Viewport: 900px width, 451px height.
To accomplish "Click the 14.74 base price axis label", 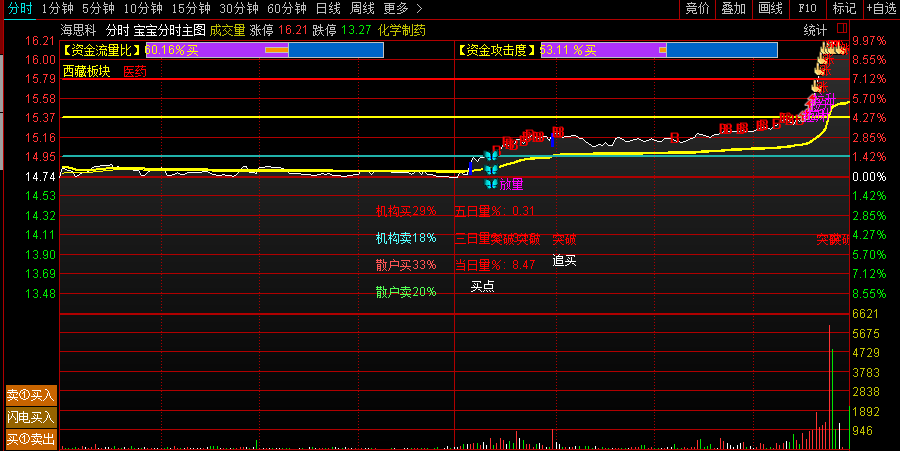I will [40, 177].
